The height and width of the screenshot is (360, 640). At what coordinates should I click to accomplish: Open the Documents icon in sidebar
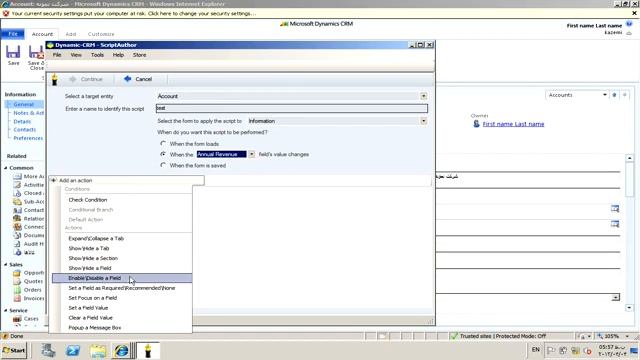point(17,235)
